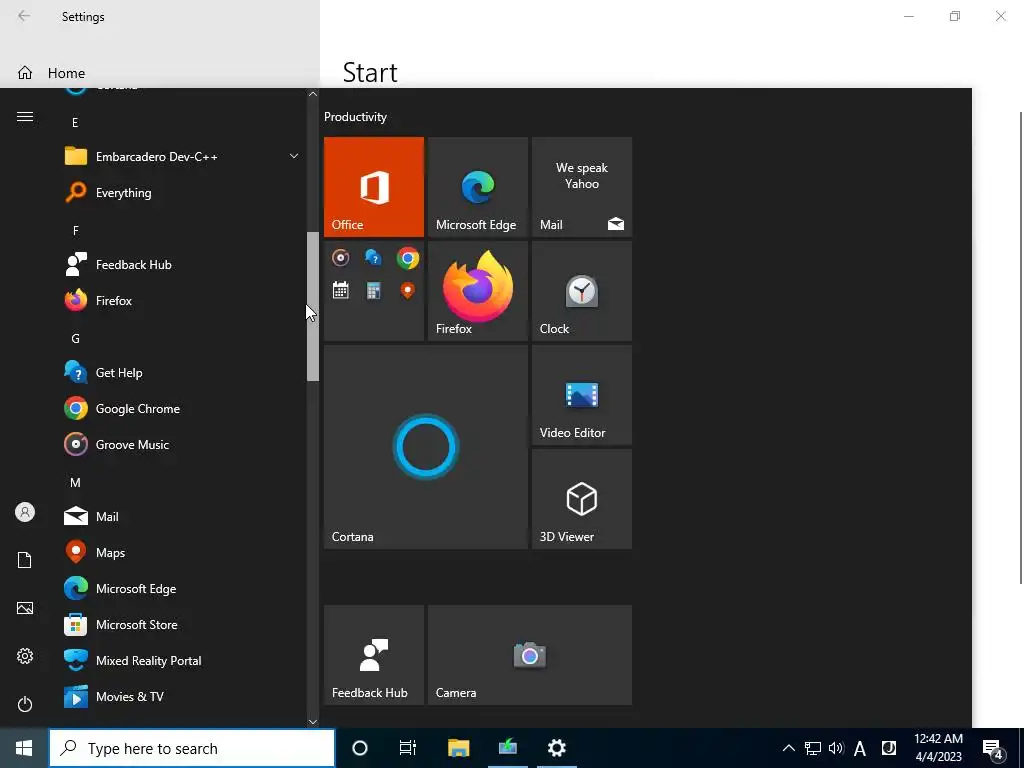
Task: Click the app list scroll-down arrow
Action: click(313, 722)
